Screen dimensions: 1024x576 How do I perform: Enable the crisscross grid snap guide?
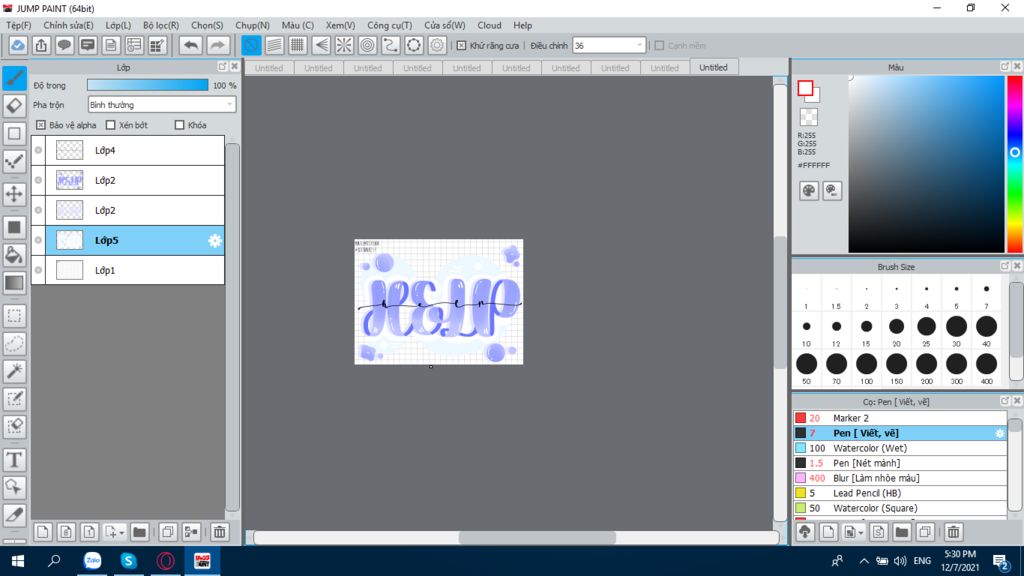tap(298, 45)
